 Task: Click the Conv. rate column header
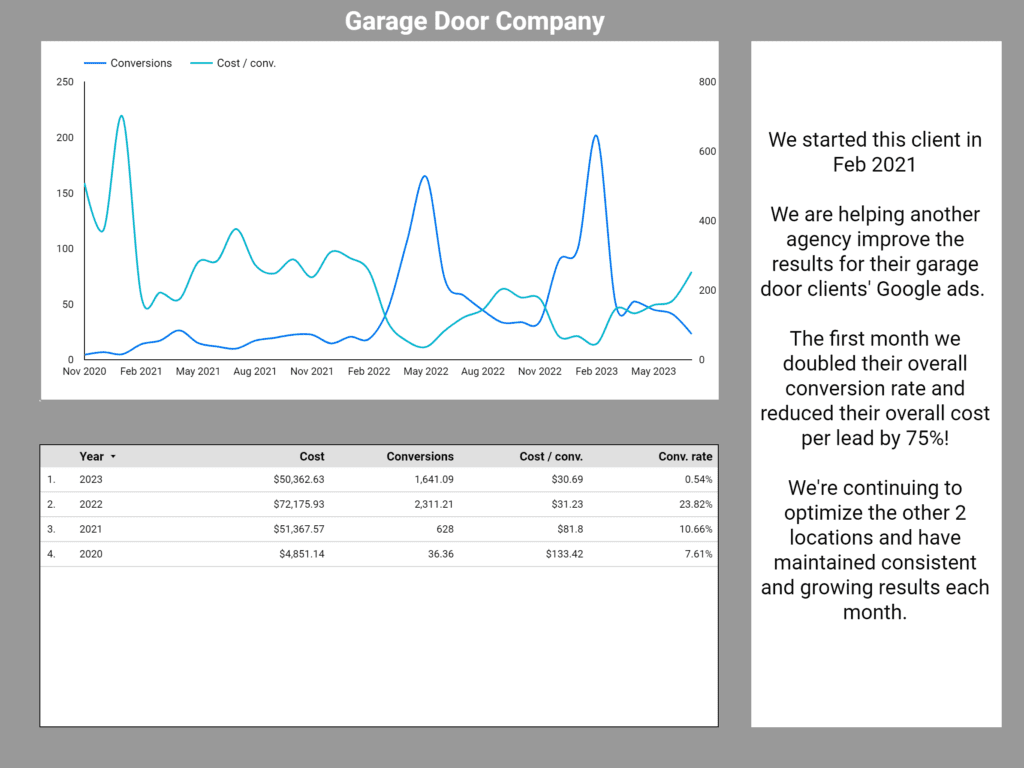click(x=685, y=456)
